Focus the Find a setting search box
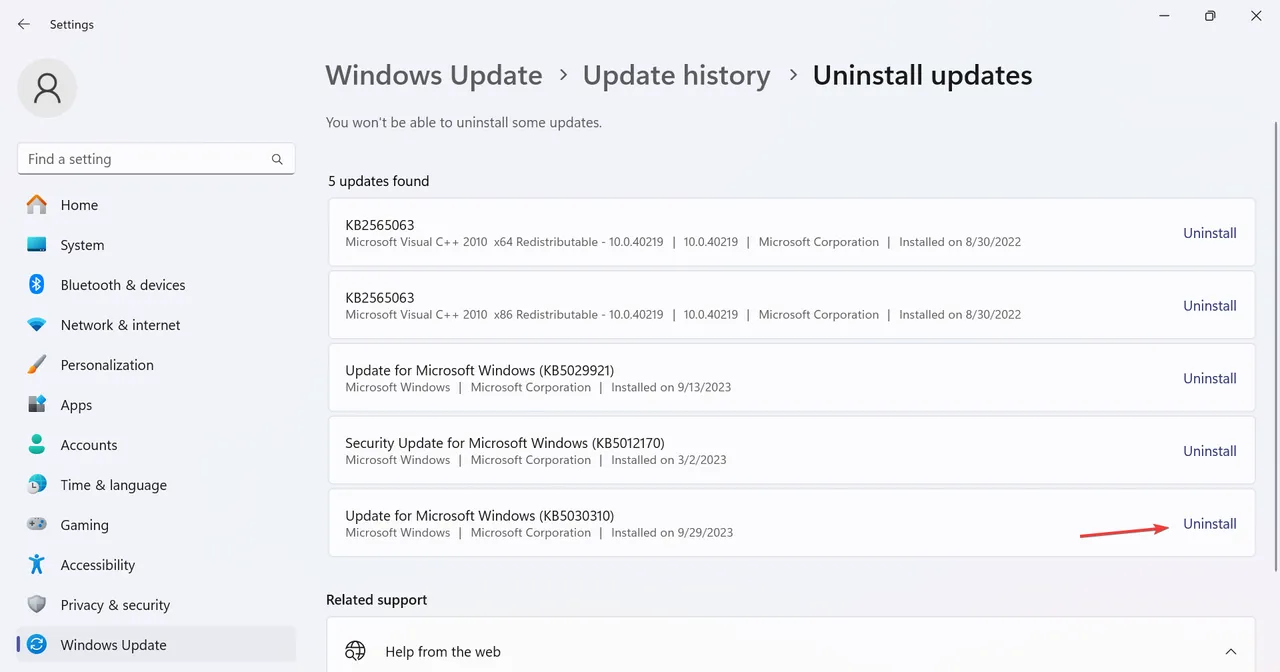1280x672 pixels. coord(156,159)
